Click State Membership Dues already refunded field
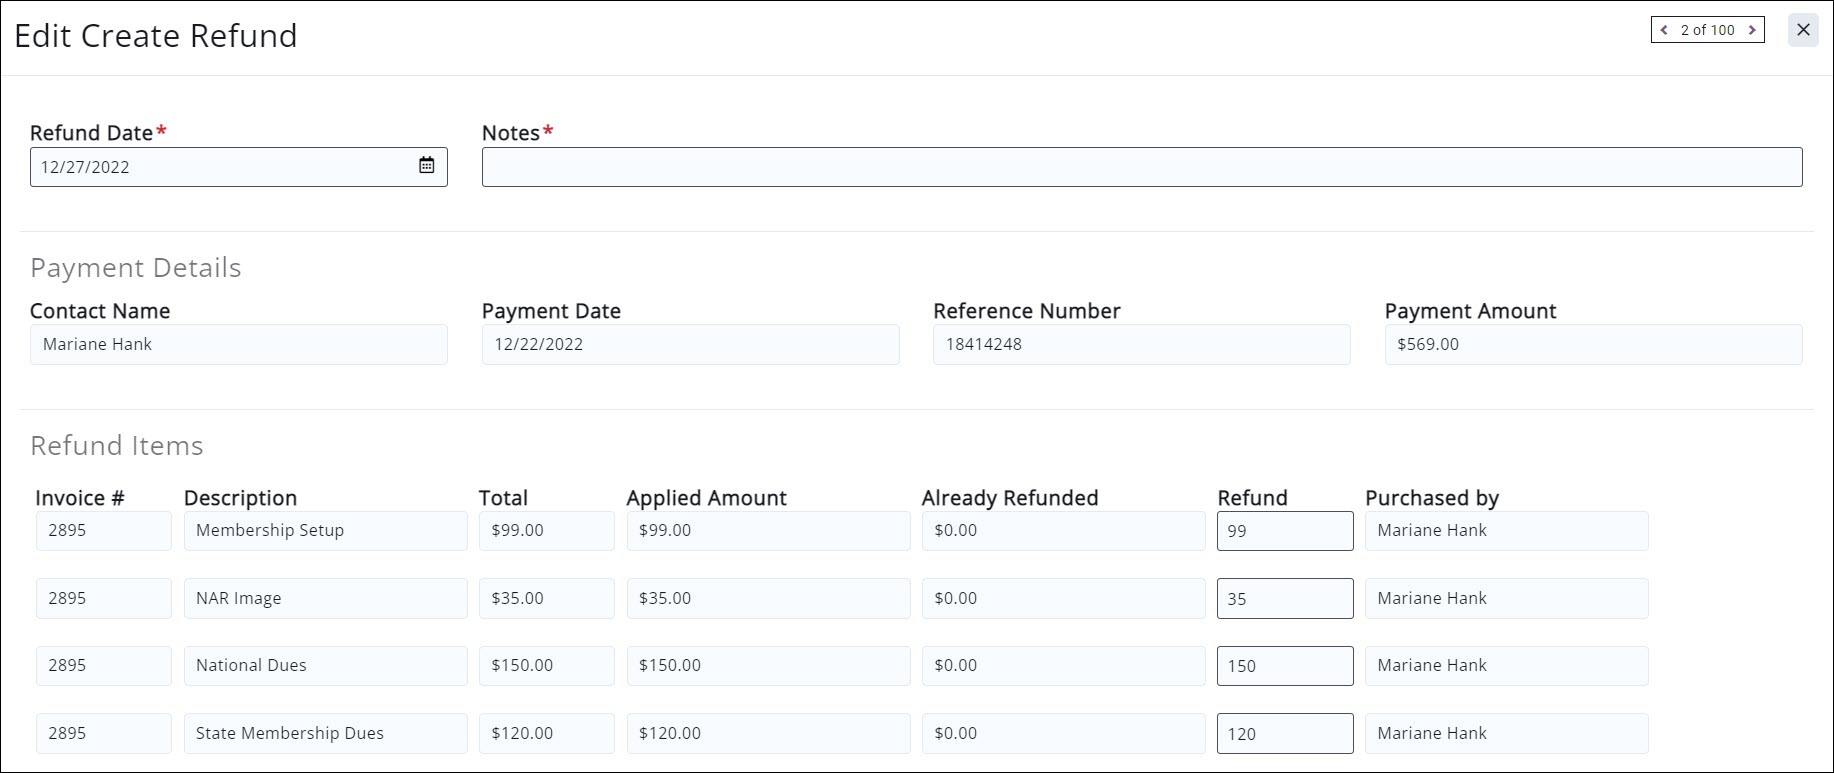The image size is (1834, 773). 1063,734
